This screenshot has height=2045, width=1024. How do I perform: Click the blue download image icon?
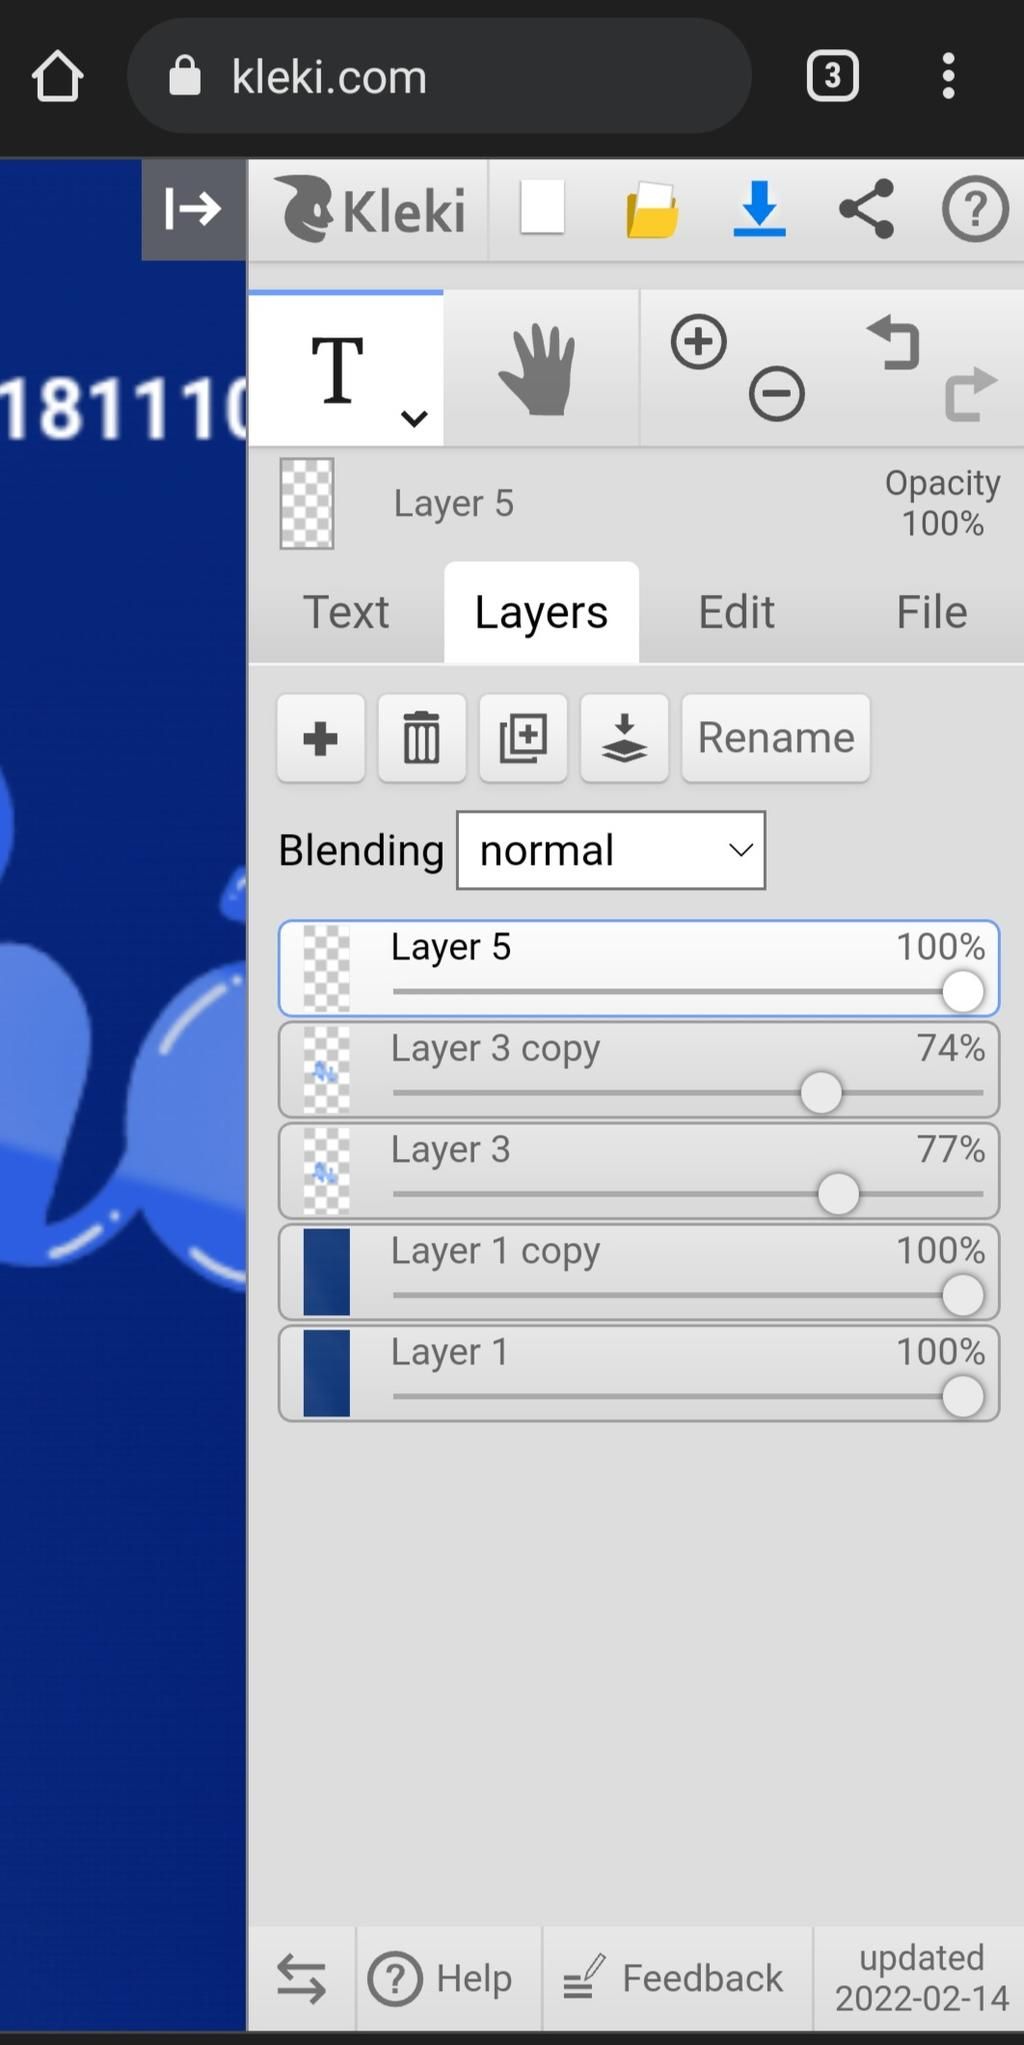[759, 209]
